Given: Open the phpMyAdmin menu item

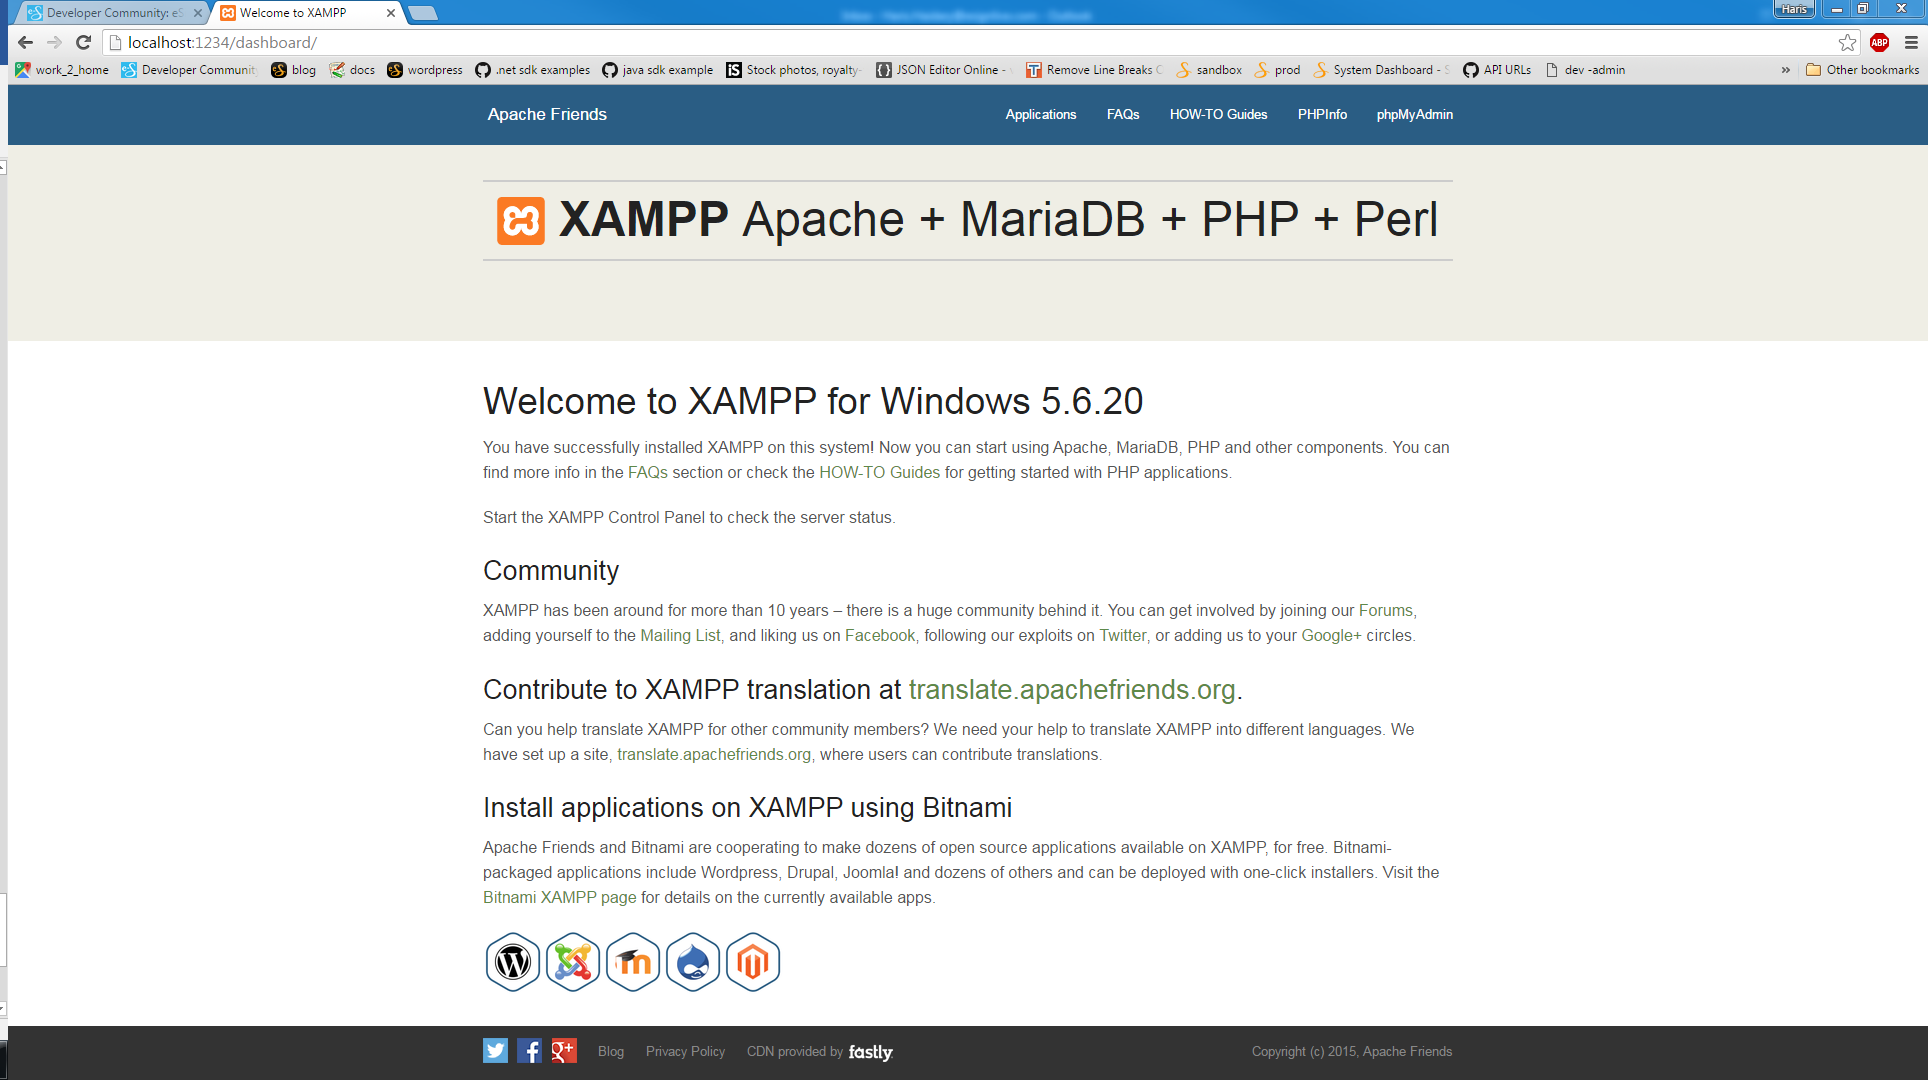Looking at the screenshot, I should click(1414, 115).
